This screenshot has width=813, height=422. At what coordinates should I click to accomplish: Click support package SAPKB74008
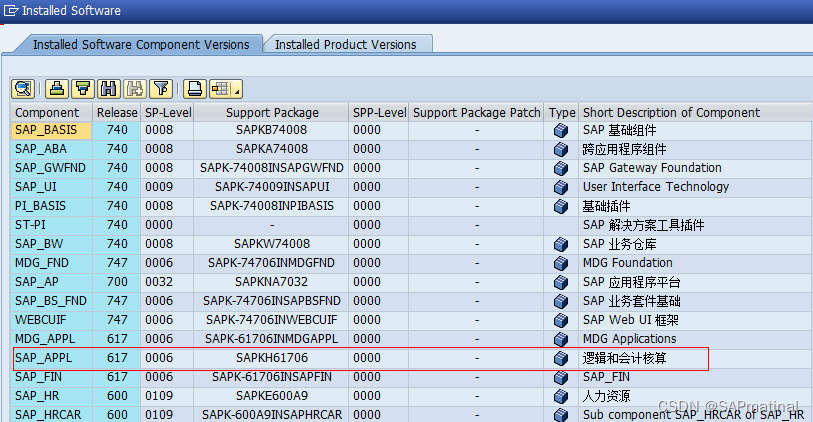(x=271, y=130)
